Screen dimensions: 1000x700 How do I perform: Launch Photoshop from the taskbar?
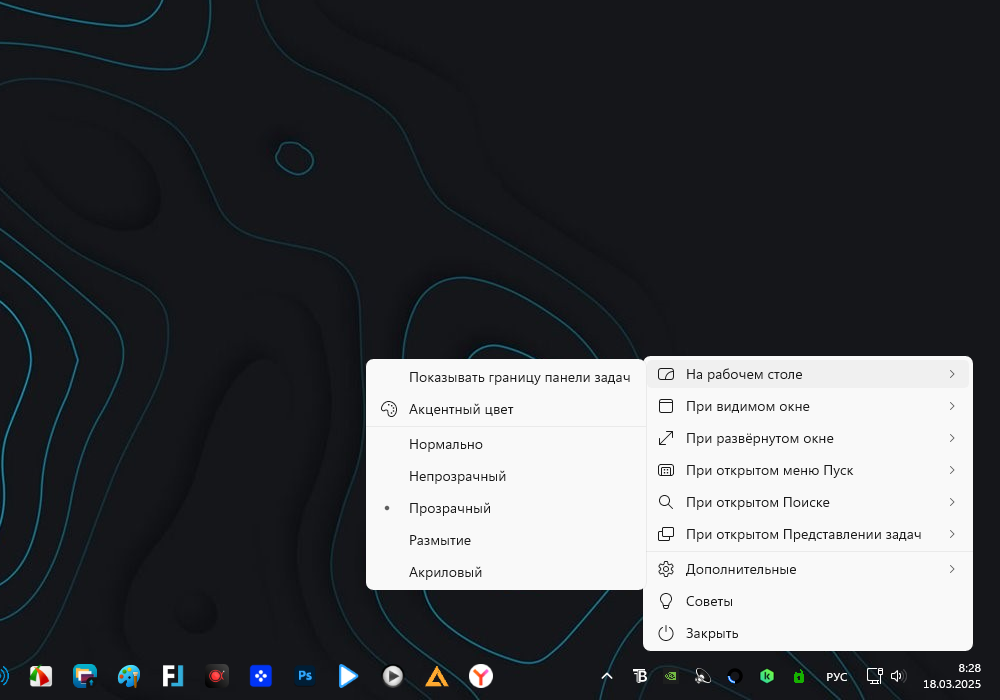[x=305, y=676]
